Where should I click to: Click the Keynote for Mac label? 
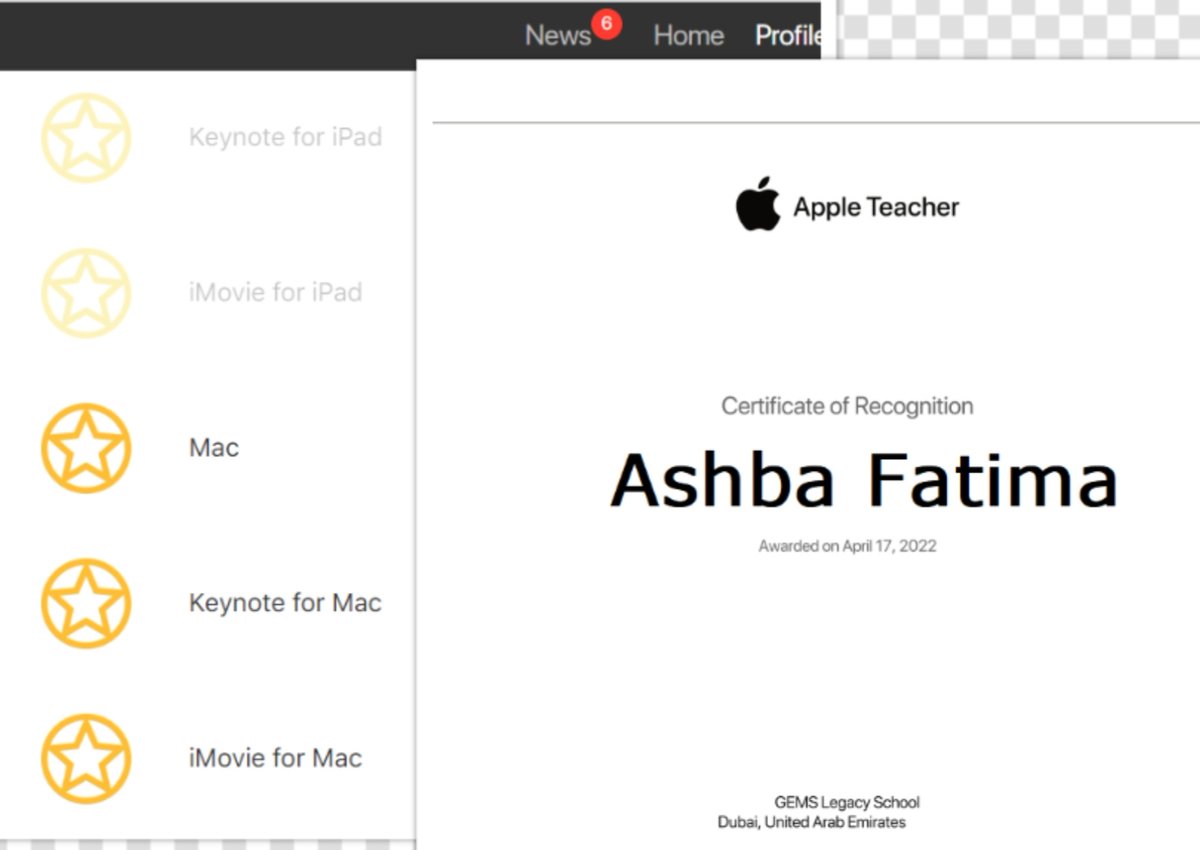click(285, 603)
